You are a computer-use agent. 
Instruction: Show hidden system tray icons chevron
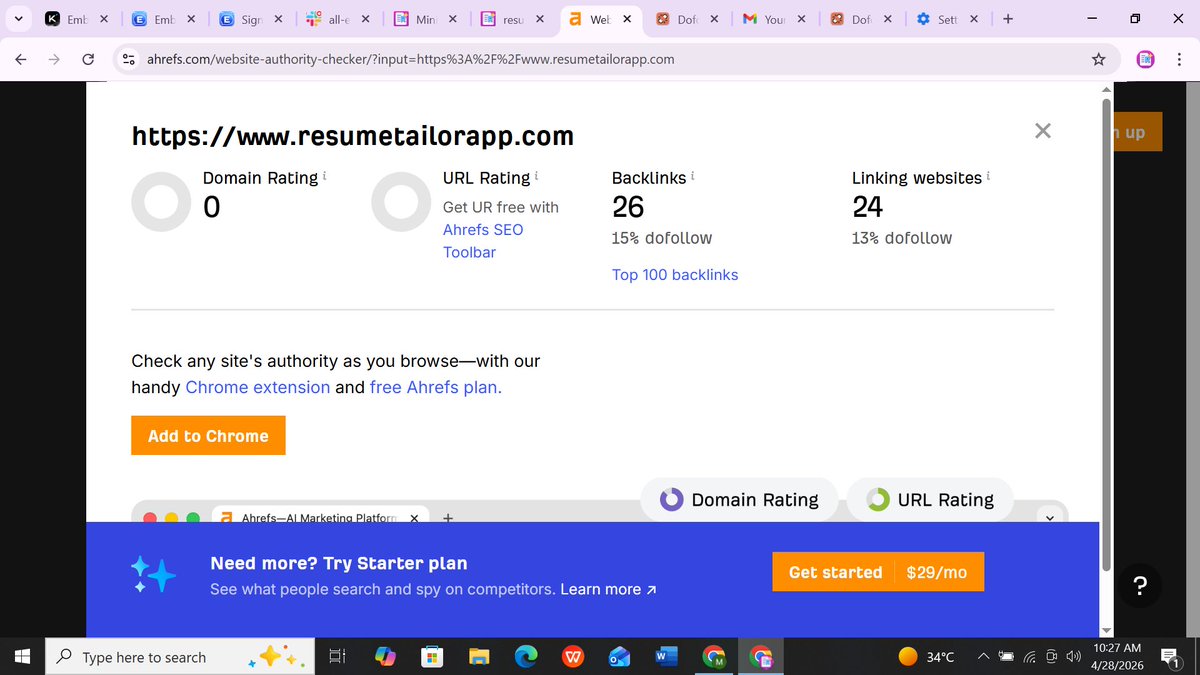tap(983, 657)
